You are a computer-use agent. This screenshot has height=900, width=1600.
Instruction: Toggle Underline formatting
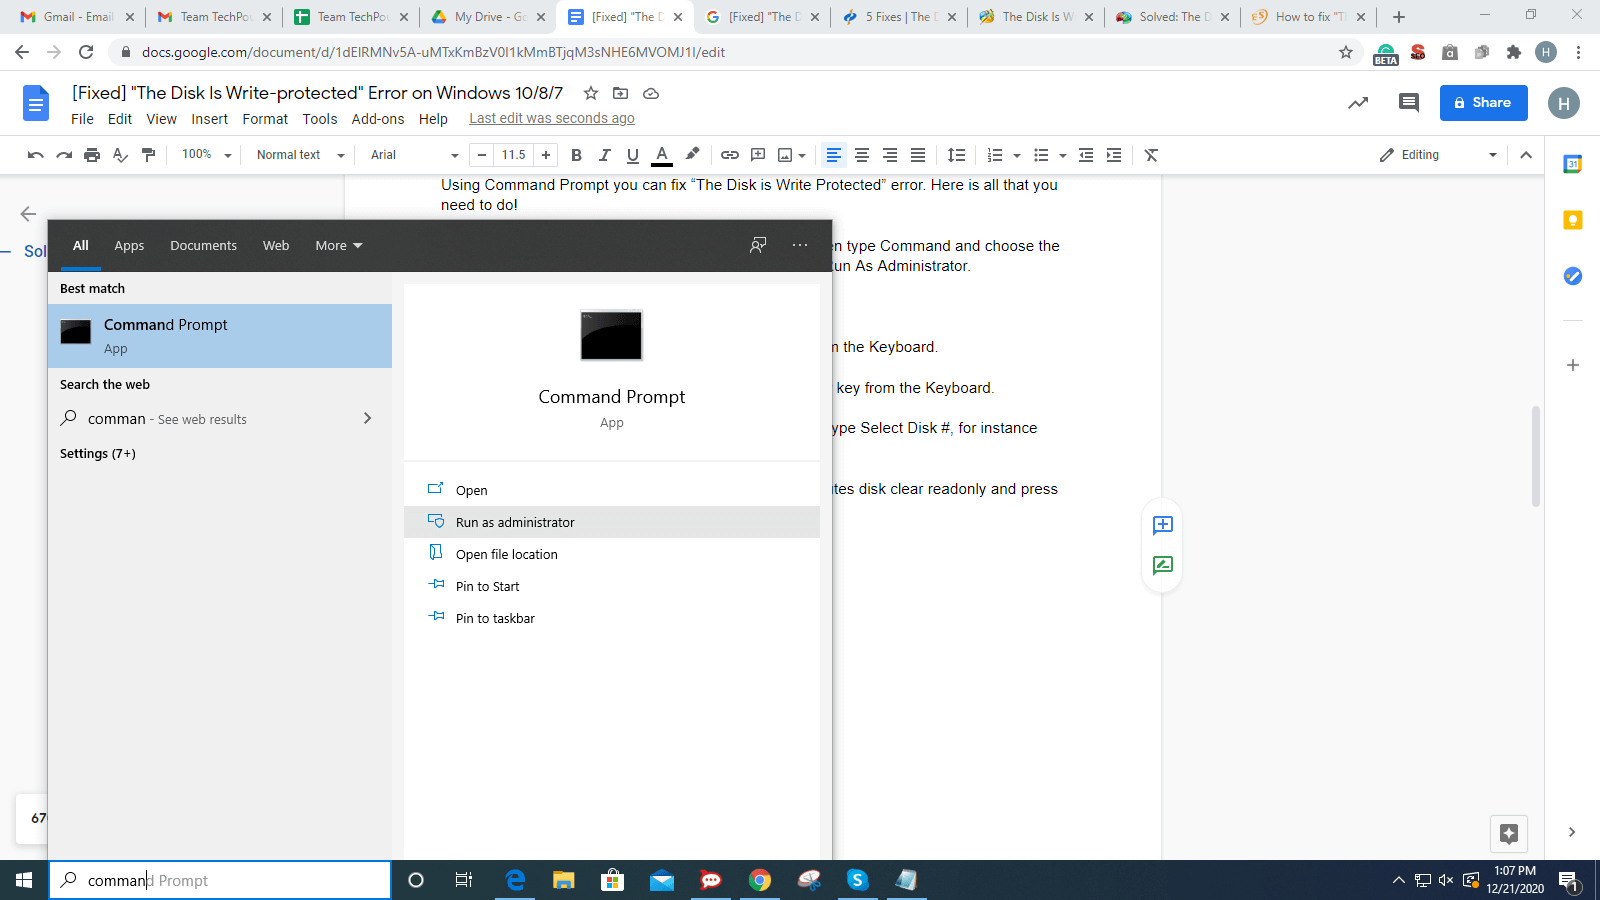(x=632, y=155)
